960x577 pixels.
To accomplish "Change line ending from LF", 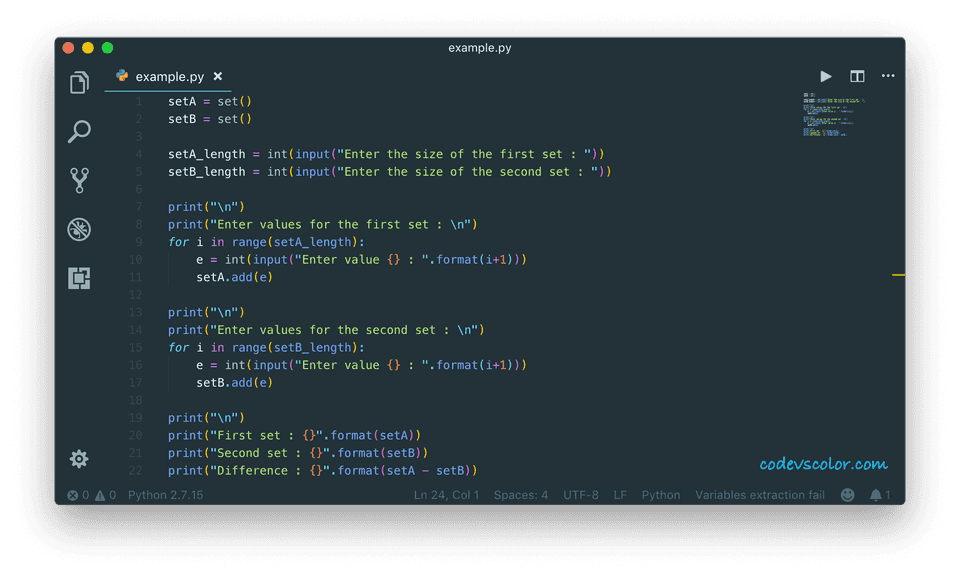I will [620, 494].
